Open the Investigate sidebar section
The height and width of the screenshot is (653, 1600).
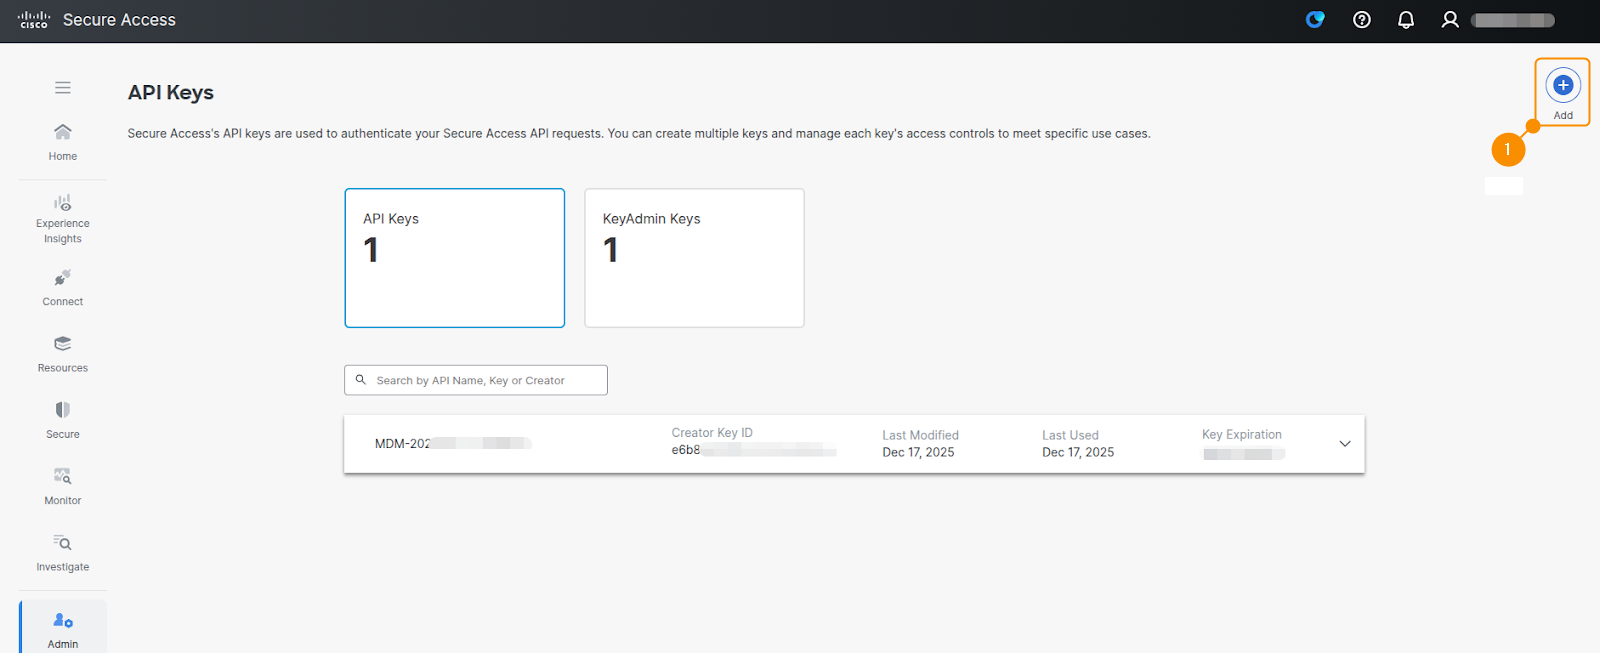(63, 552)
